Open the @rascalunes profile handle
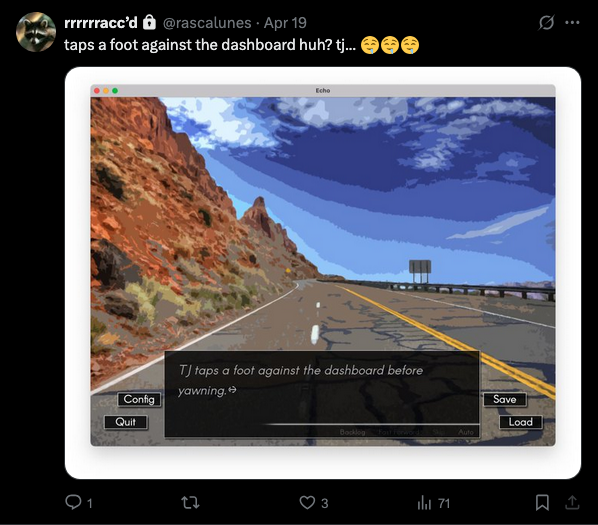Screen dimensions: 598x525 click(207, 23)
